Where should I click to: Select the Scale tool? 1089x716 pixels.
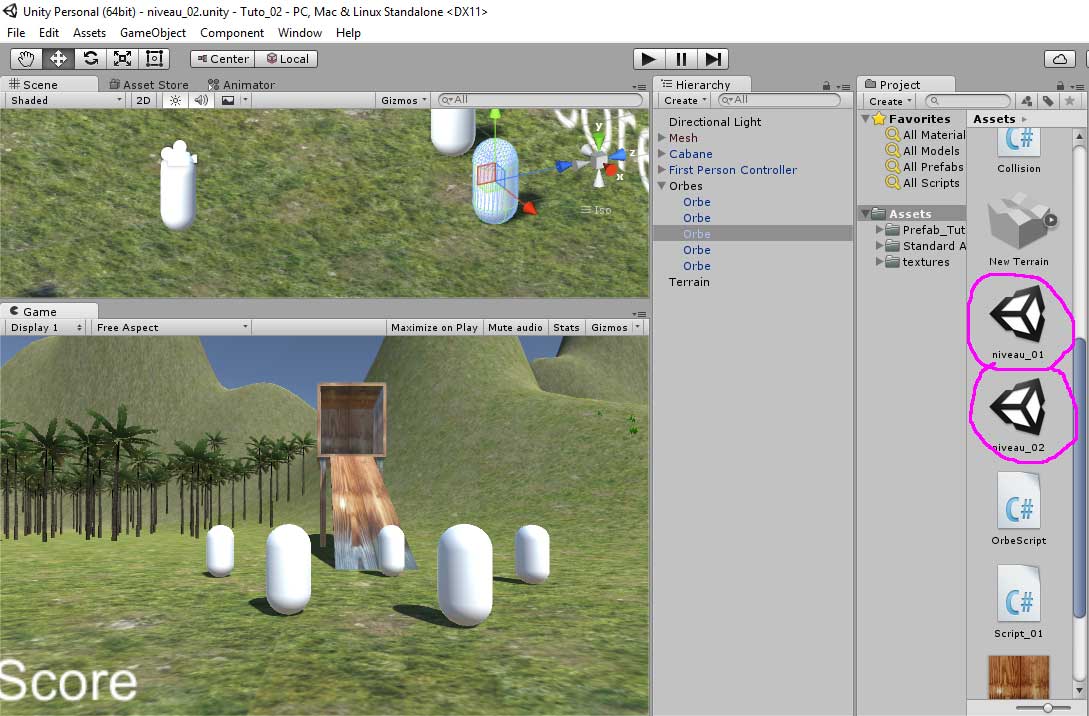click(x=122, y=59)
